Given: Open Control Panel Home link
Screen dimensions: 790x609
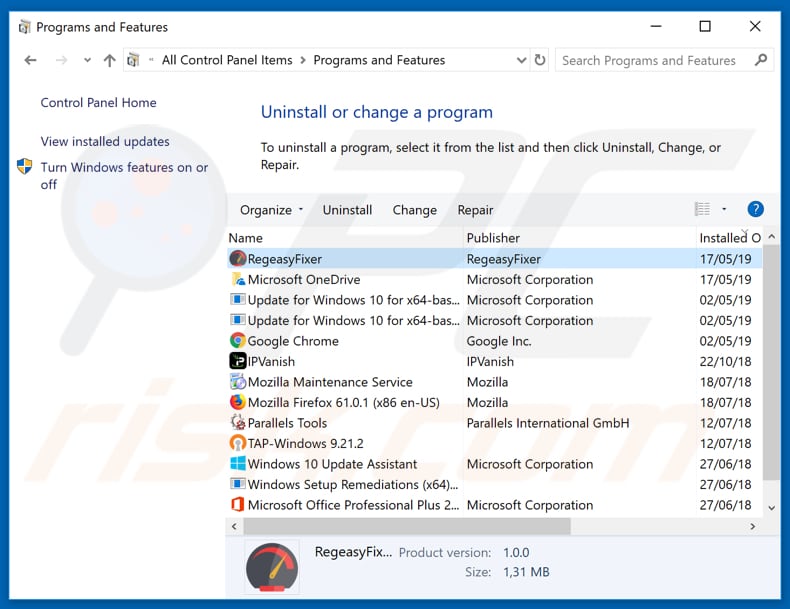Looking at the screenshot, I should click(98, 103).
